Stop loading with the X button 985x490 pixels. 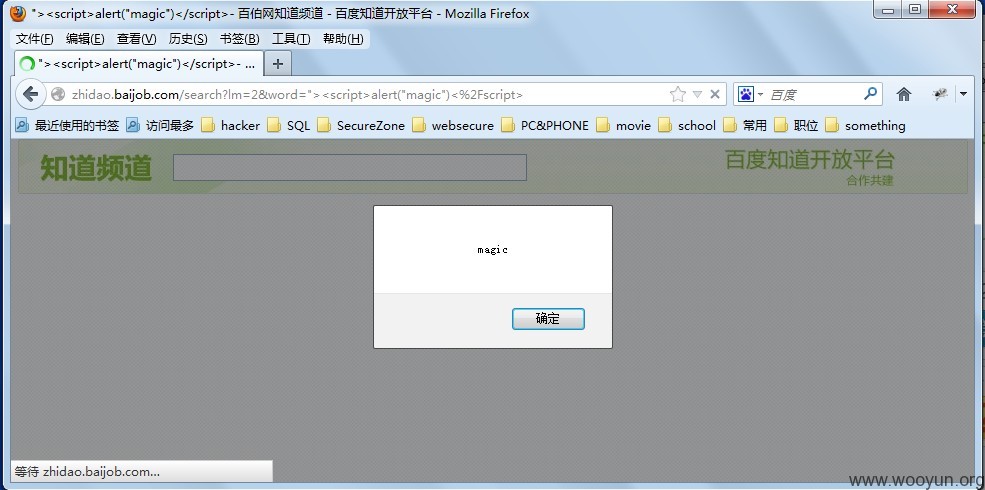714,95
